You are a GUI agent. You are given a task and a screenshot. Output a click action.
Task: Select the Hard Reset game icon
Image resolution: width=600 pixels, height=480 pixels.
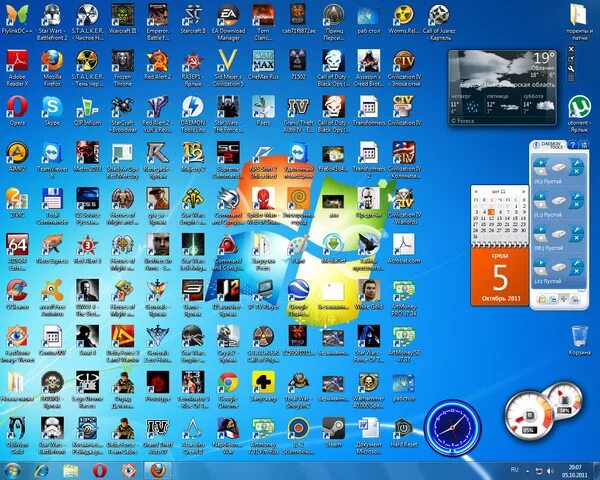point(404,433)
